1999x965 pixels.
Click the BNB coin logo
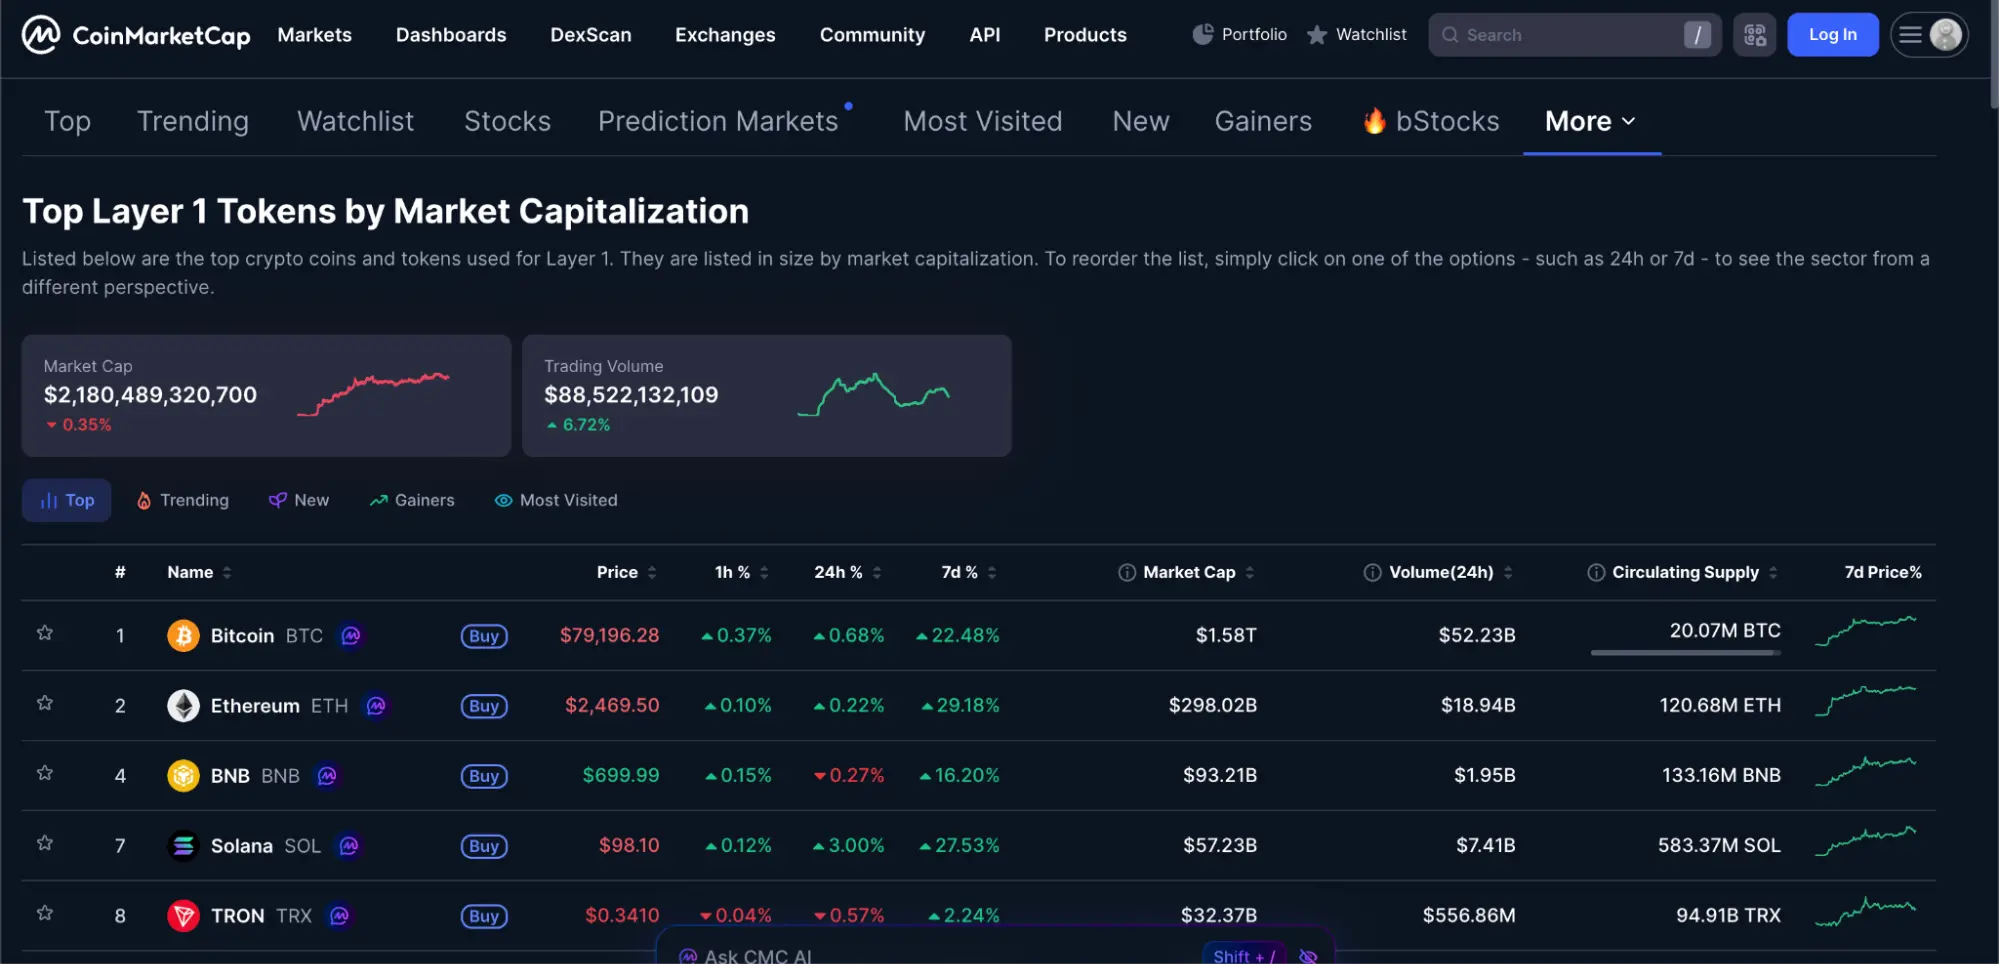click(183, 775)
